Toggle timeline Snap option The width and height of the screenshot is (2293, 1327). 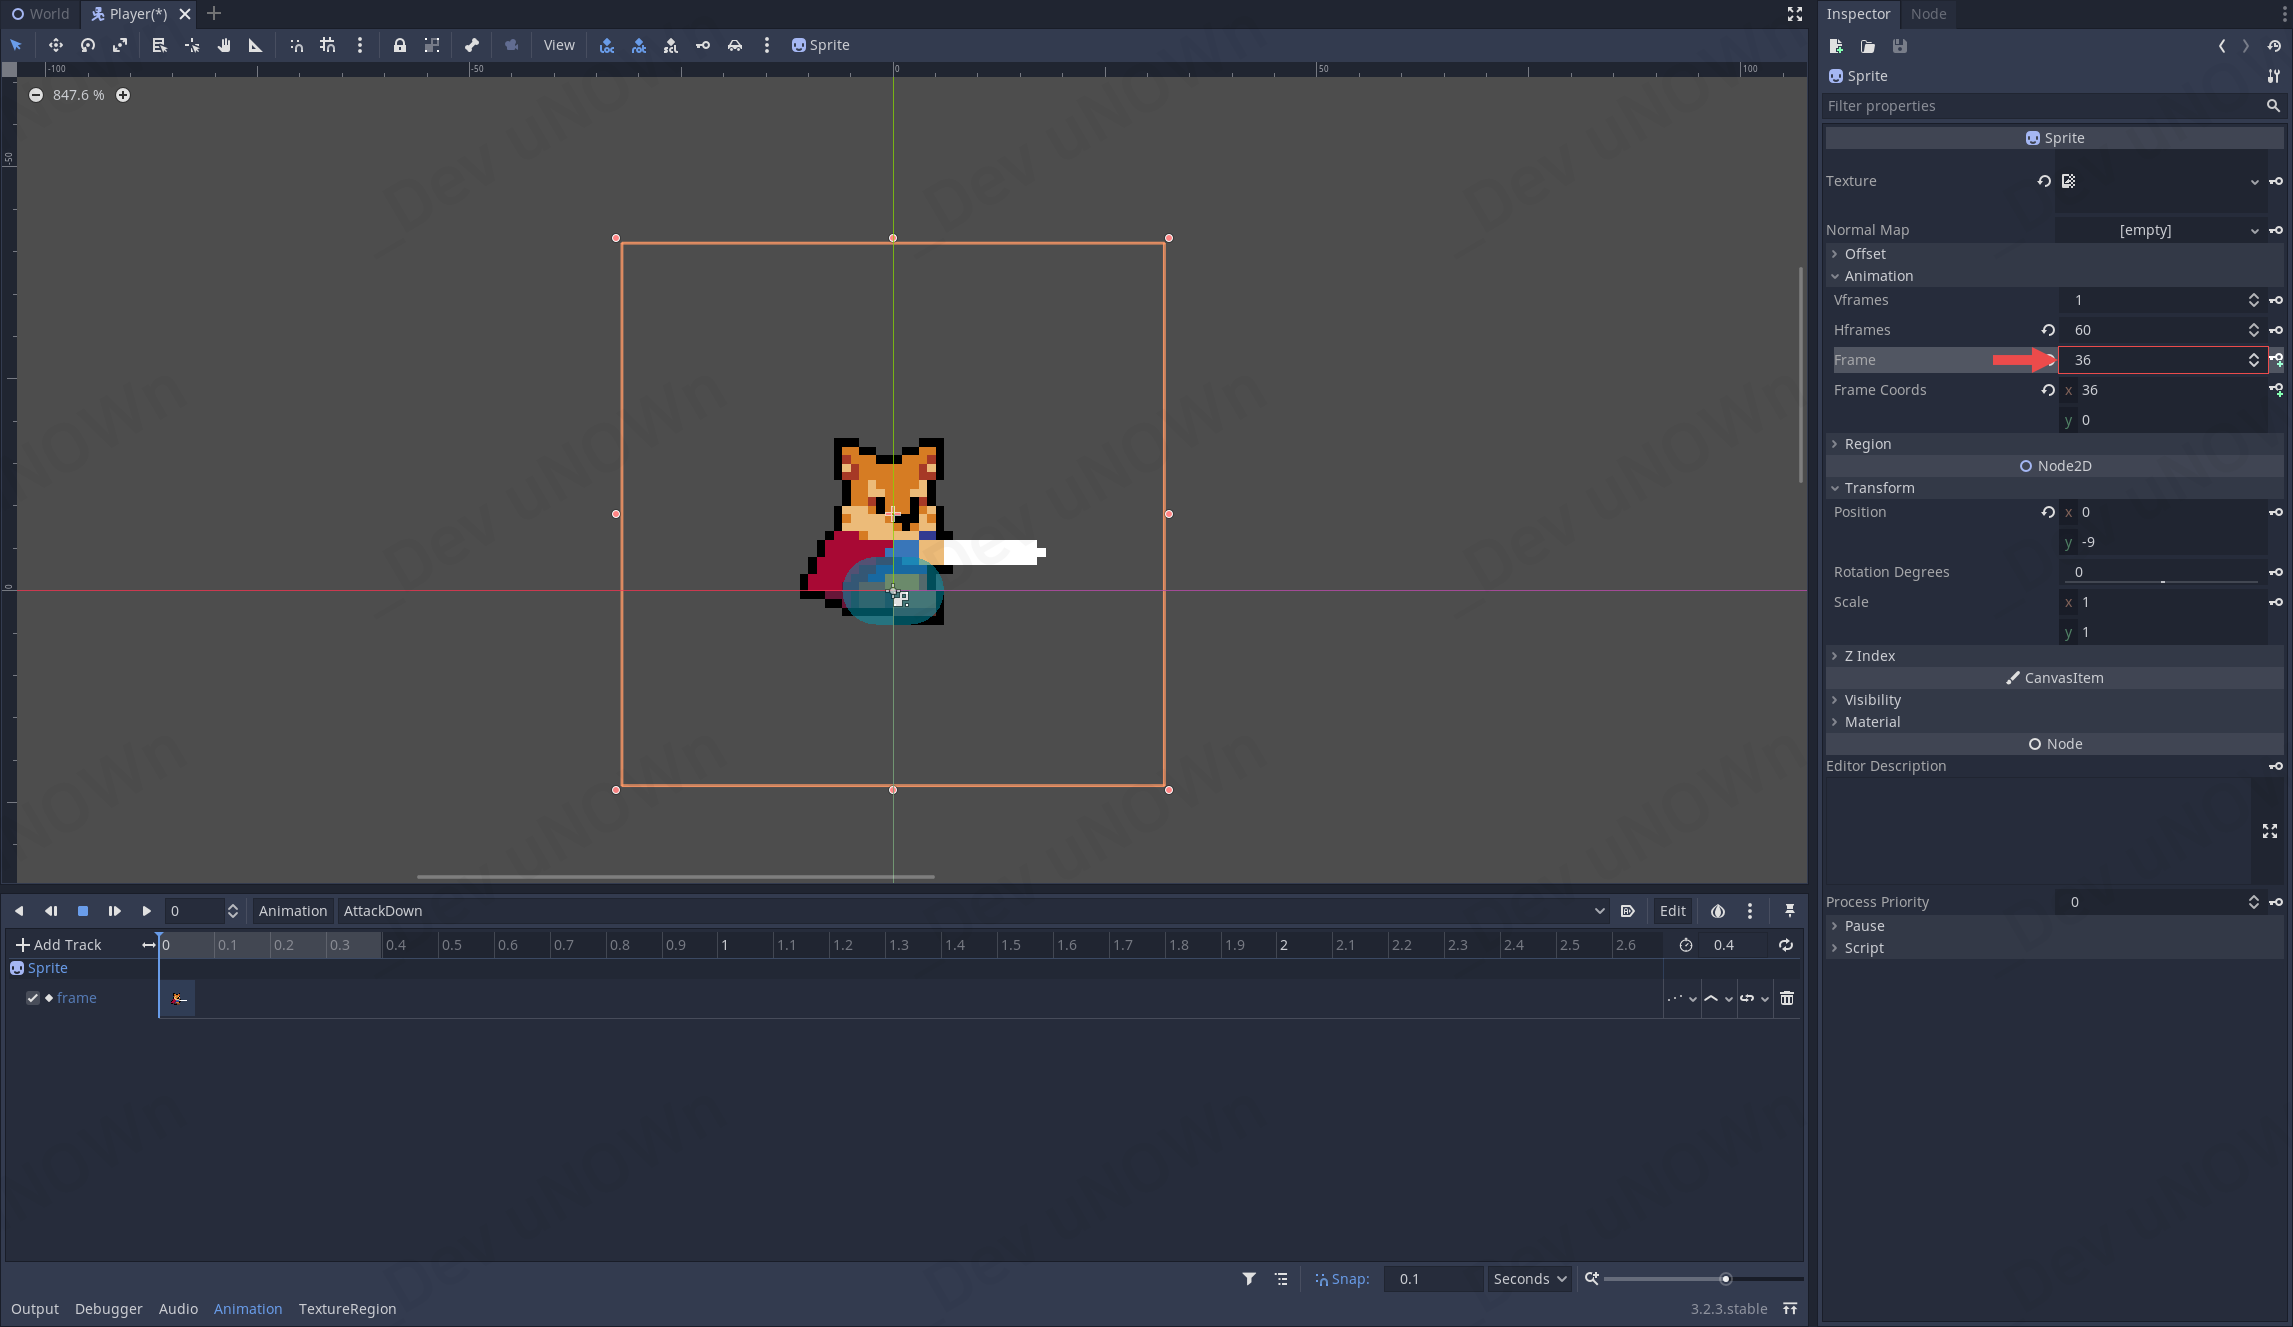(x=1342, y=1279)
